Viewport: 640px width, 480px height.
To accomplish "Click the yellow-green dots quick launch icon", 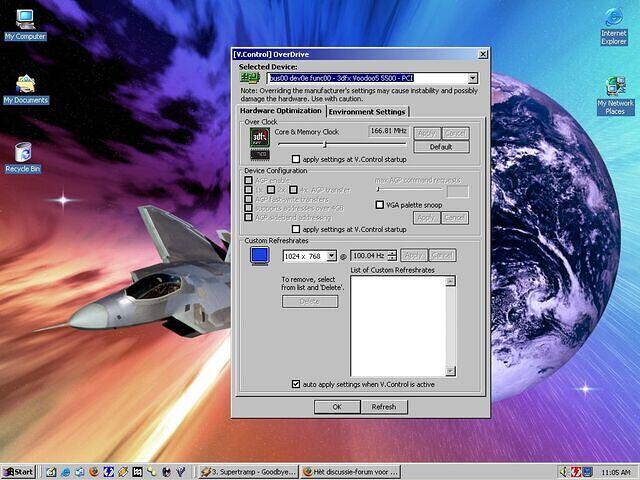I will coord(151,472).
